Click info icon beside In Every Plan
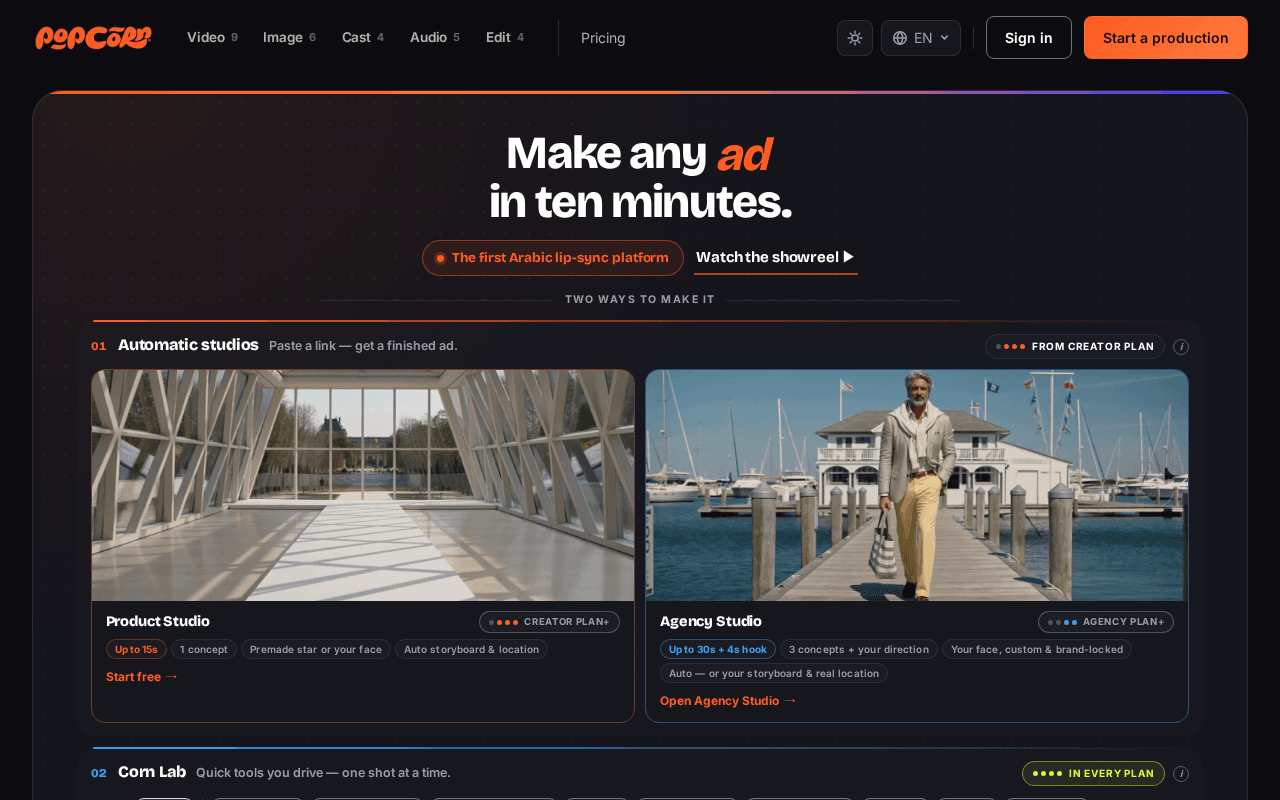Image resolution: width=1280 pixels, height=800 pixels. pyautogui.click(x=1181, y=774)
